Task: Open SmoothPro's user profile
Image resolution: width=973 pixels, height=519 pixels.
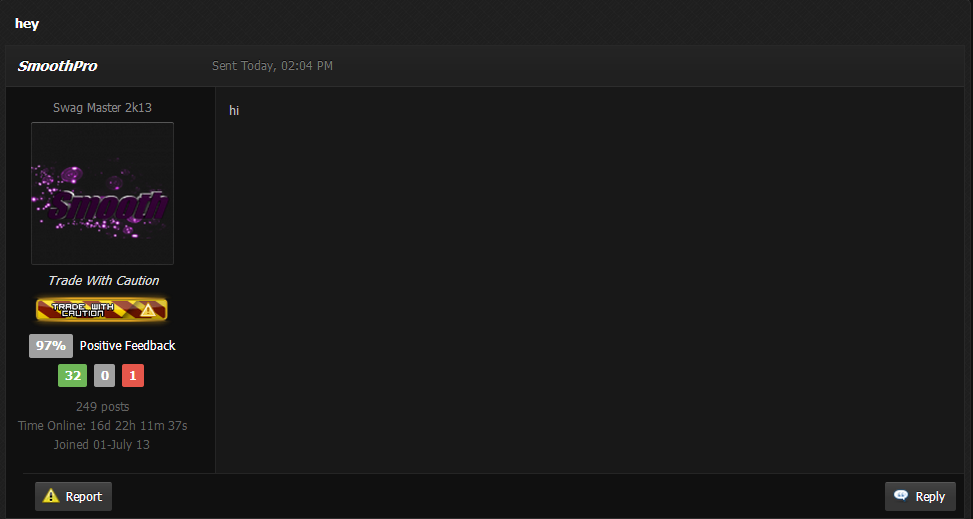Action: point(57,66)
